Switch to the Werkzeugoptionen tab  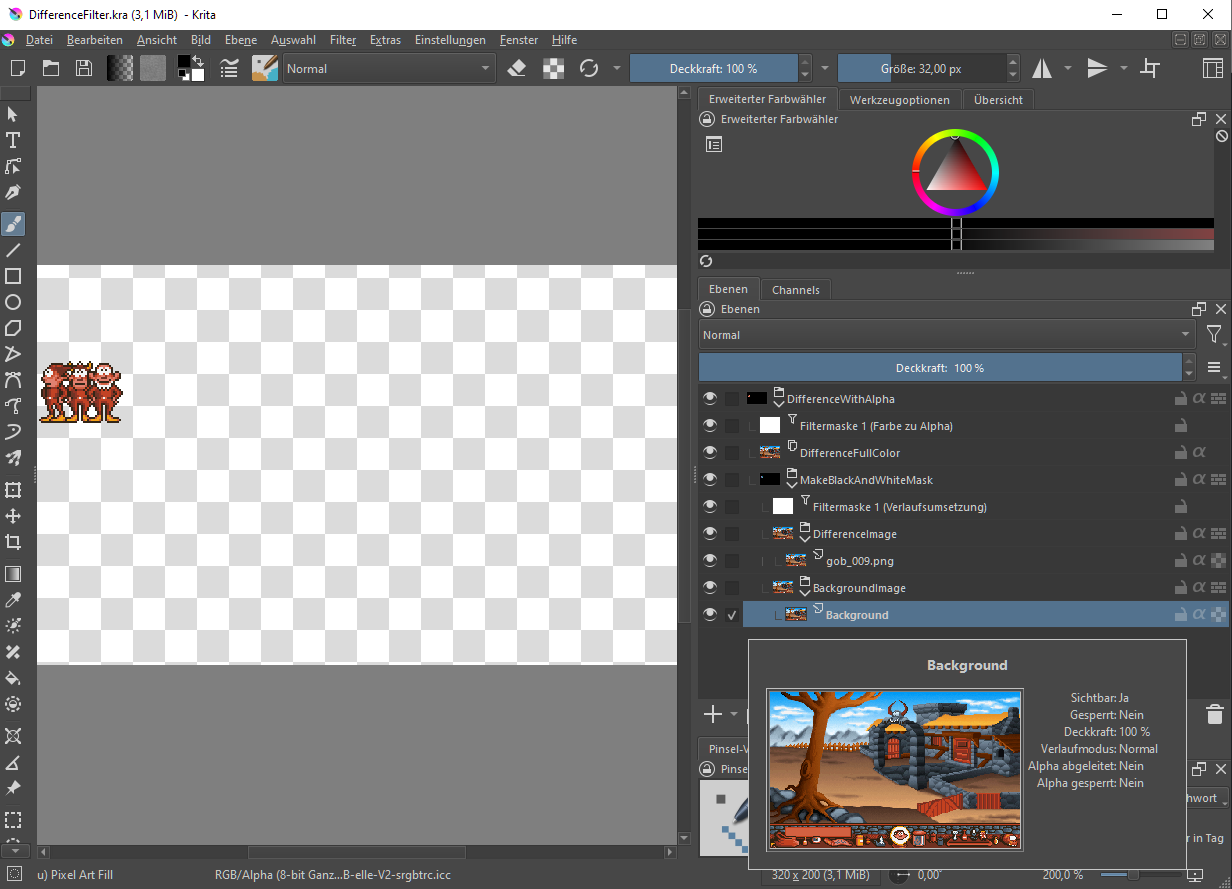[900, 100]
